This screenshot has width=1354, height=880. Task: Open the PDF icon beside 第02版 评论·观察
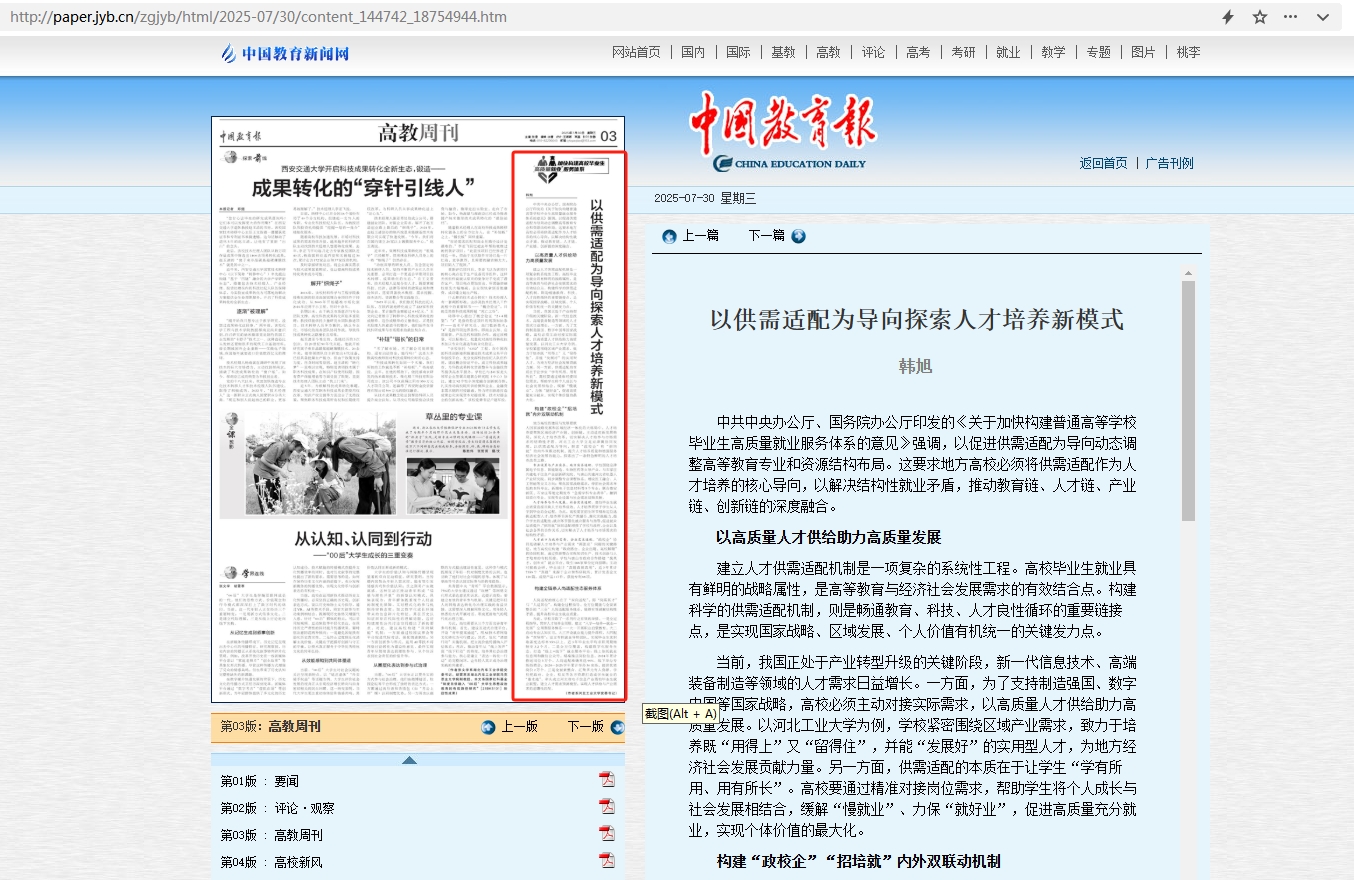(608, 807)
